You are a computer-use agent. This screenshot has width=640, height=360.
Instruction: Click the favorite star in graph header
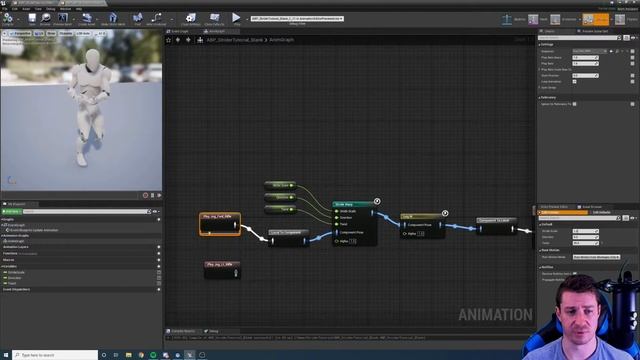(x=169, y=40)
